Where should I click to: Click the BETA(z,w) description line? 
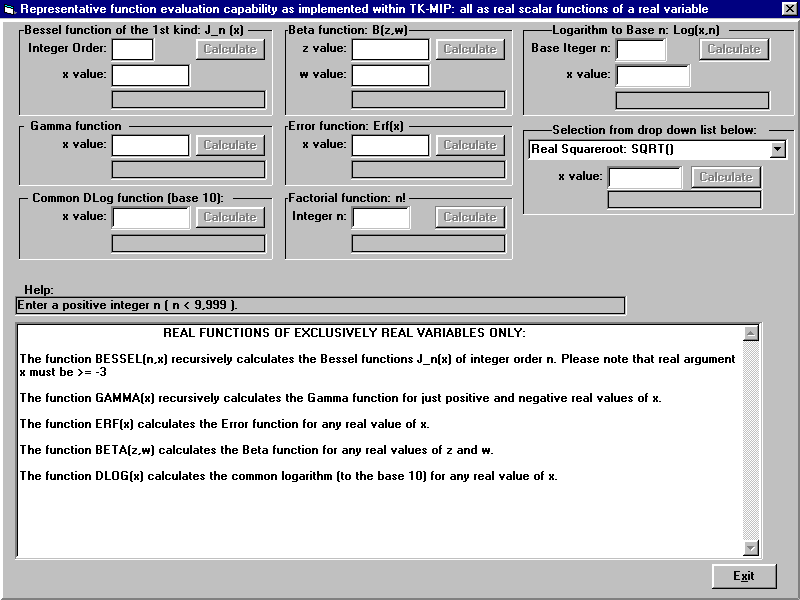click(257, 450)
